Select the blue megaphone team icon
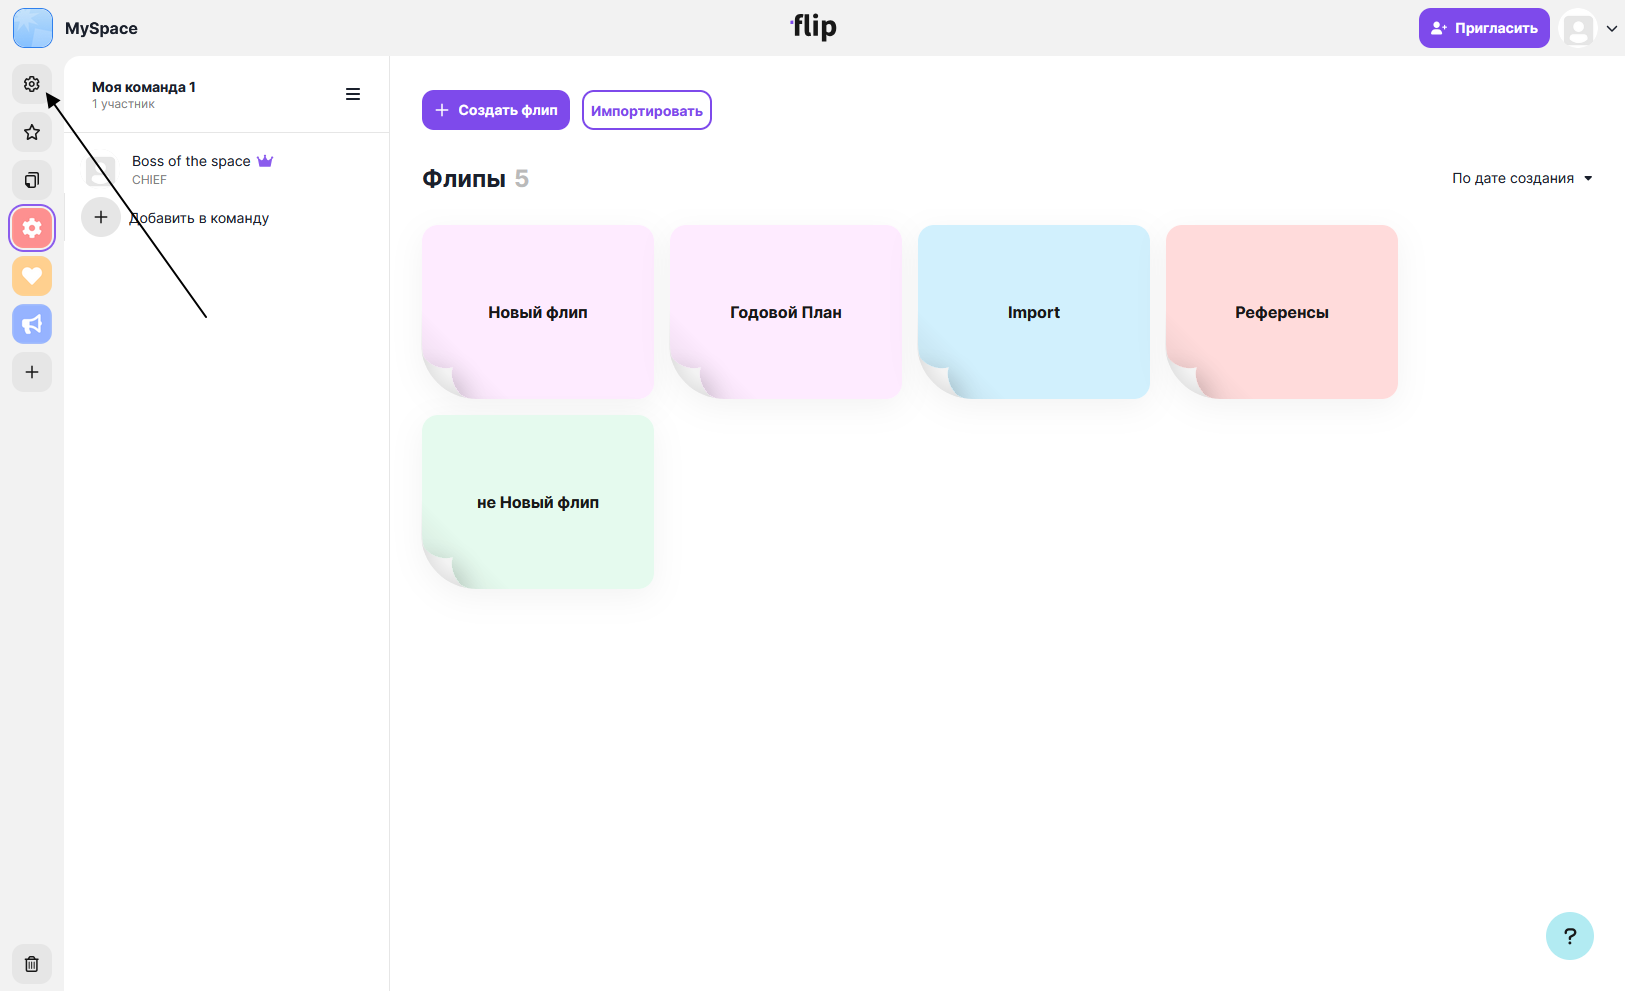 [x=32, y=324]
